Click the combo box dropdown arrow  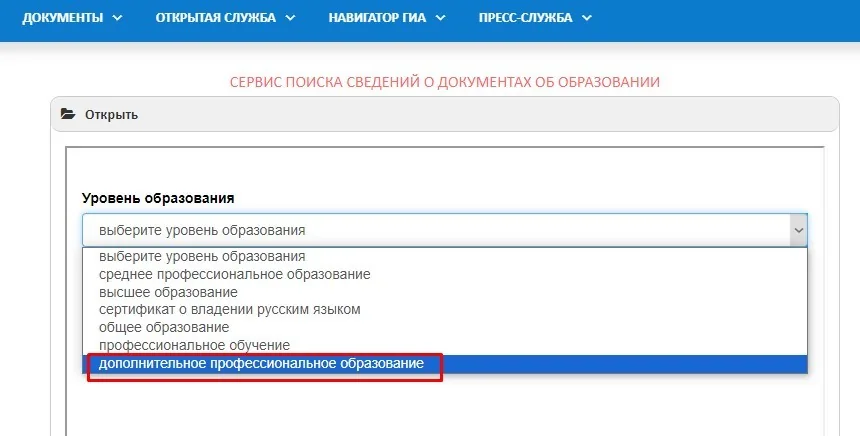[x=799, y=230]
